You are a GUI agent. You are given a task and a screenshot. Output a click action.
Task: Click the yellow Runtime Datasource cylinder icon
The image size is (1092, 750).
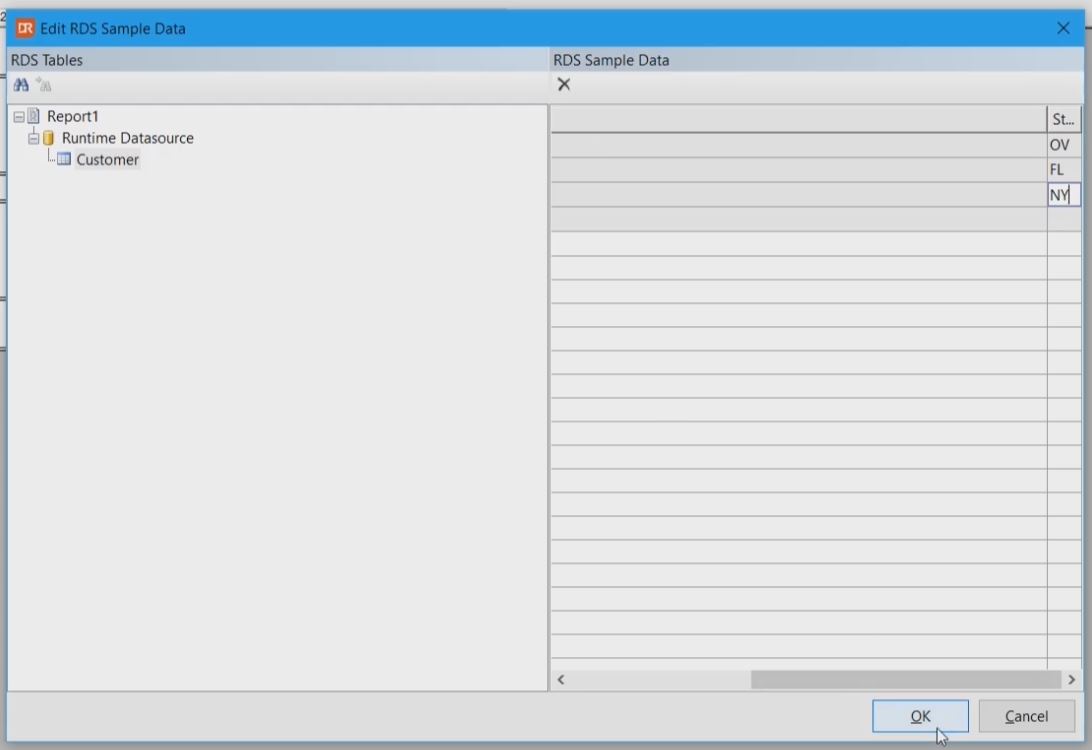click(48, 138)
